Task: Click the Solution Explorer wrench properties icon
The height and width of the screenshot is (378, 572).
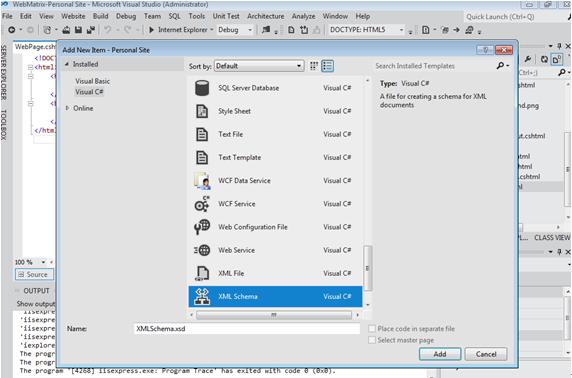Action: point(527,59)
